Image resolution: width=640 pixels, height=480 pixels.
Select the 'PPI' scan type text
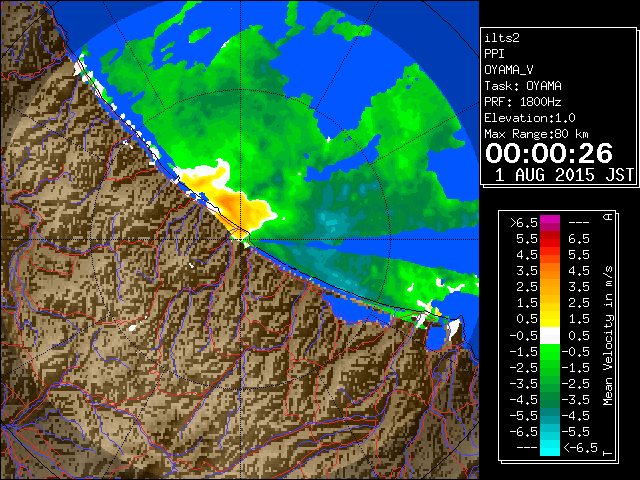coord(494,54)
